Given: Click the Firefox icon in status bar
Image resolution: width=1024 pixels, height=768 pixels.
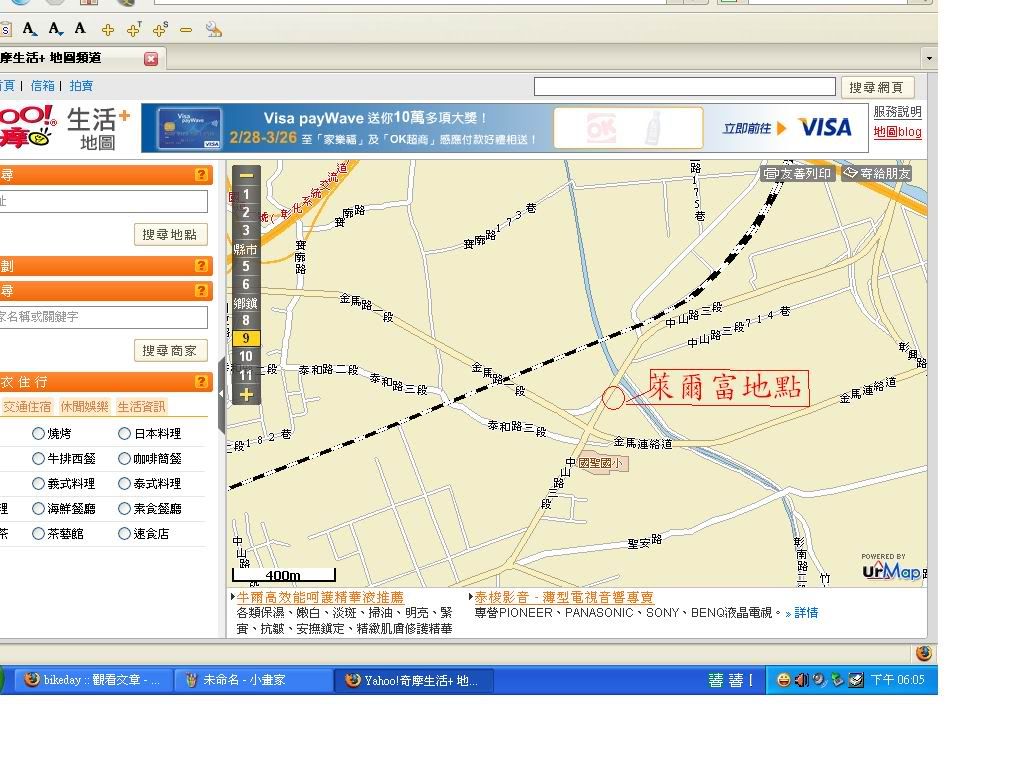Looking at the screenshot, I should (x=924, y=653).
